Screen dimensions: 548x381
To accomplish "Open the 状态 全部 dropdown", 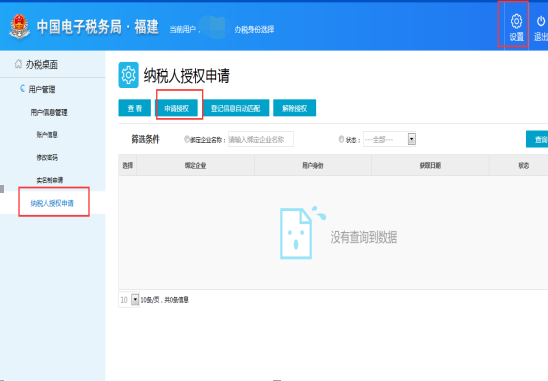I will (389, 139).
